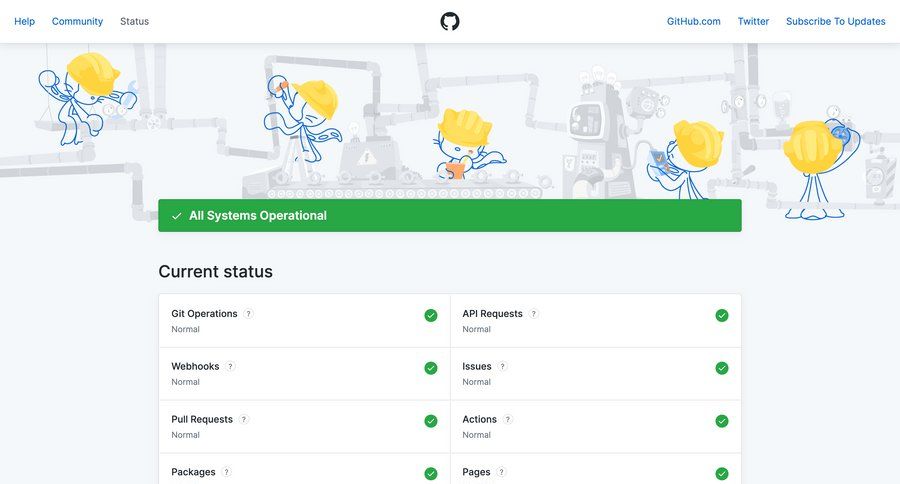Click the Git Operations help question mark
Image resolution: width=900 pixels, height=484 pixels.
point(248,313)
